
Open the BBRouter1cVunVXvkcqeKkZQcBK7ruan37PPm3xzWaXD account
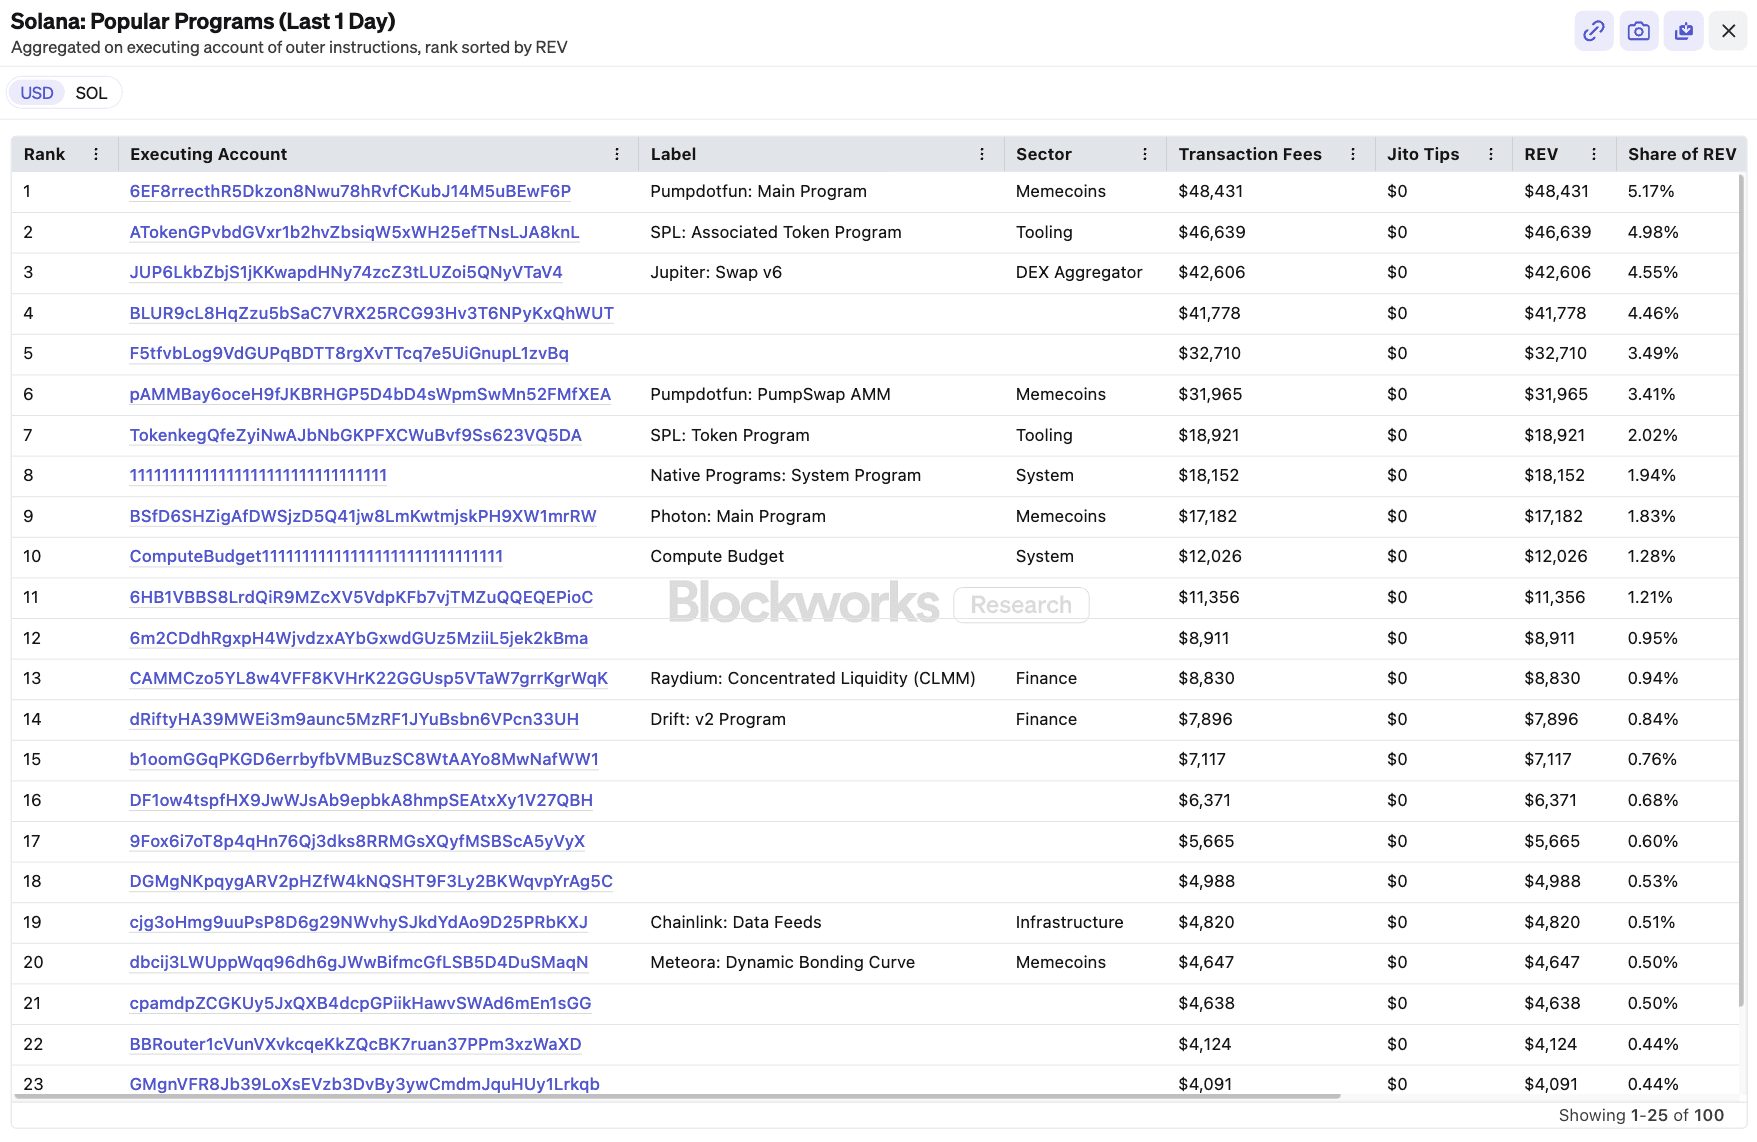[355, 1044]
